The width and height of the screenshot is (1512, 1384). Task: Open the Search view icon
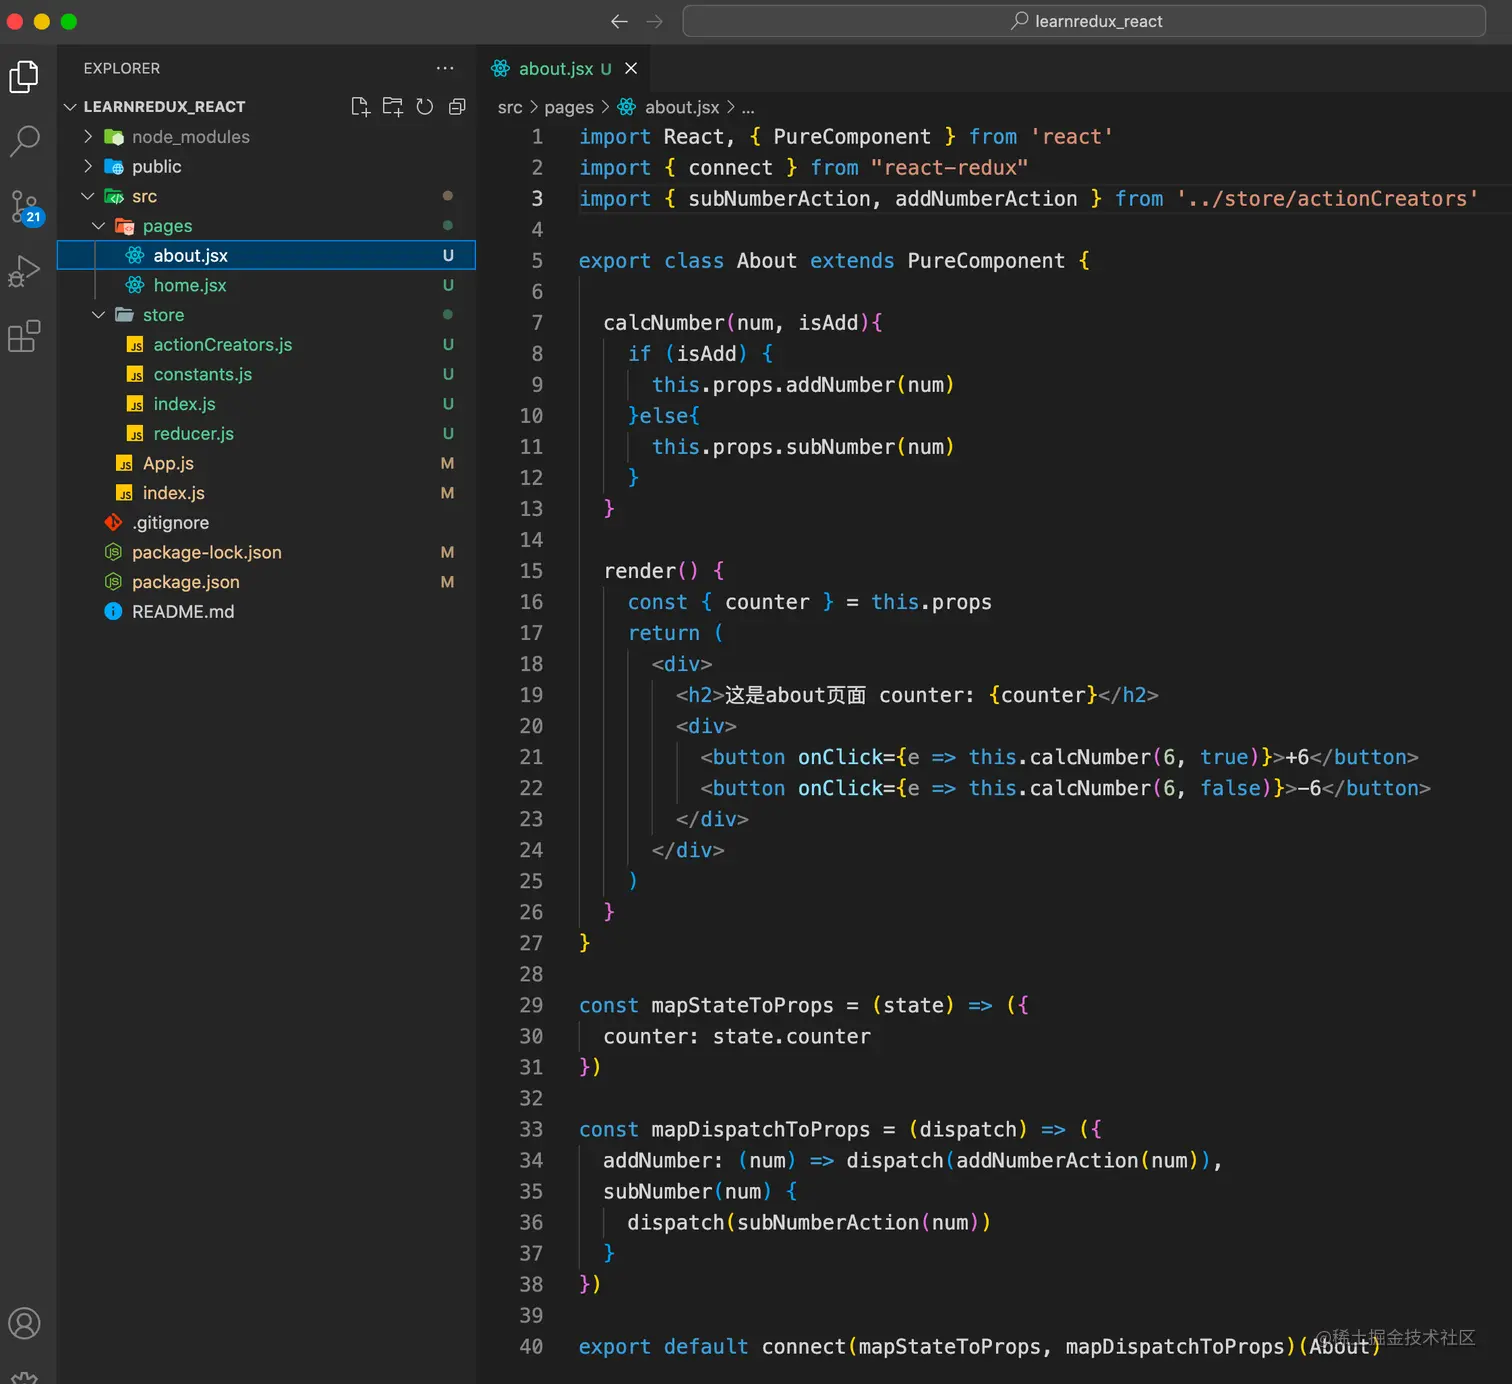(x=24, y=141)
